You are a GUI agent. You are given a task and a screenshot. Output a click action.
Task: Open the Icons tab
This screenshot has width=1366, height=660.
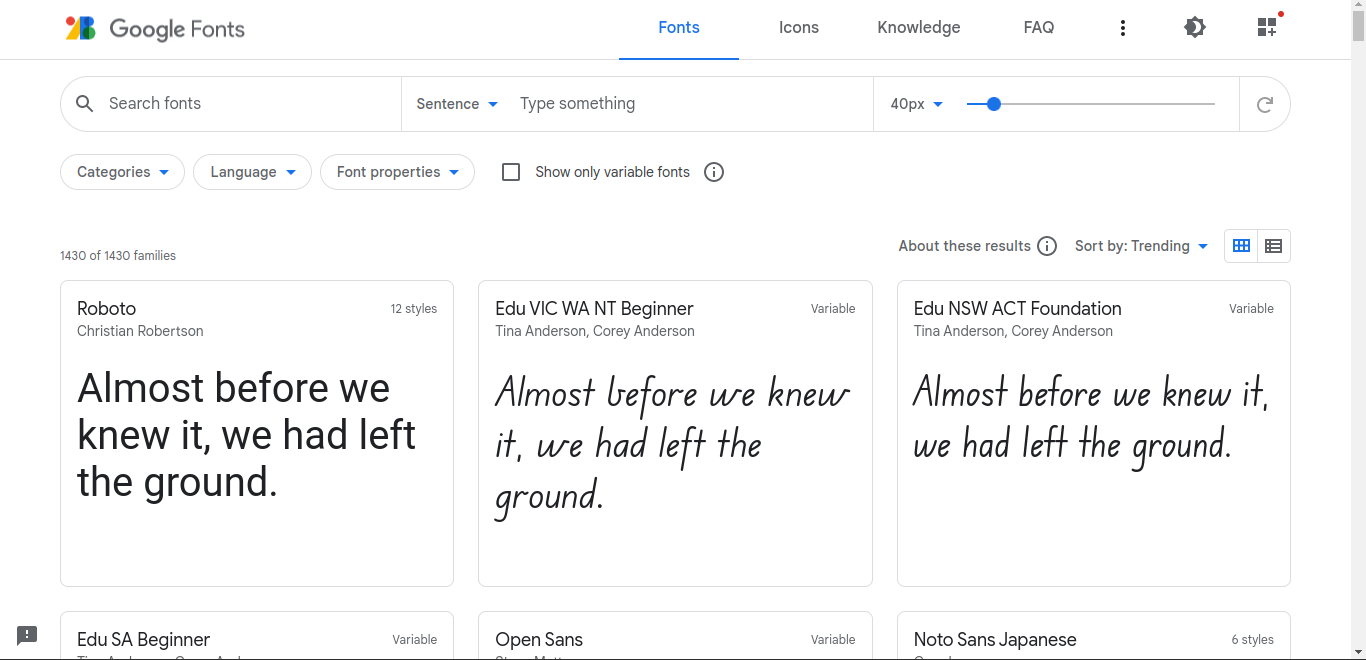pyautogui.click(x=799, y=28)
